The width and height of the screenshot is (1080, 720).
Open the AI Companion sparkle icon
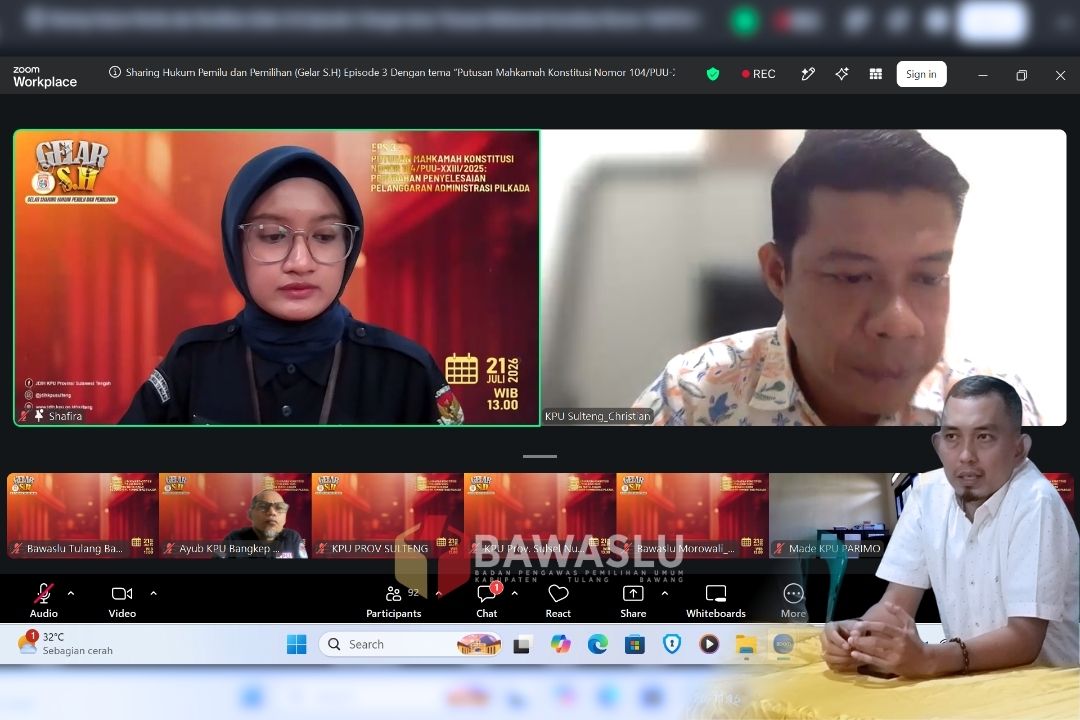point(842,74)
